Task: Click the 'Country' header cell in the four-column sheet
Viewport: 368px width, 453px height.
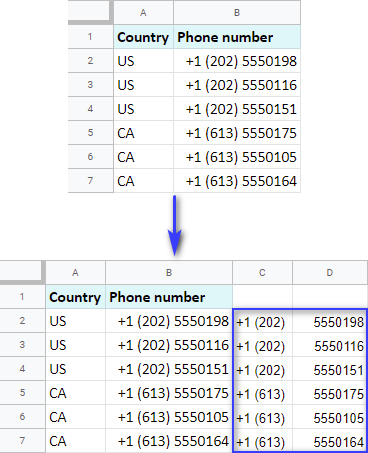Action: coord(75,297)
